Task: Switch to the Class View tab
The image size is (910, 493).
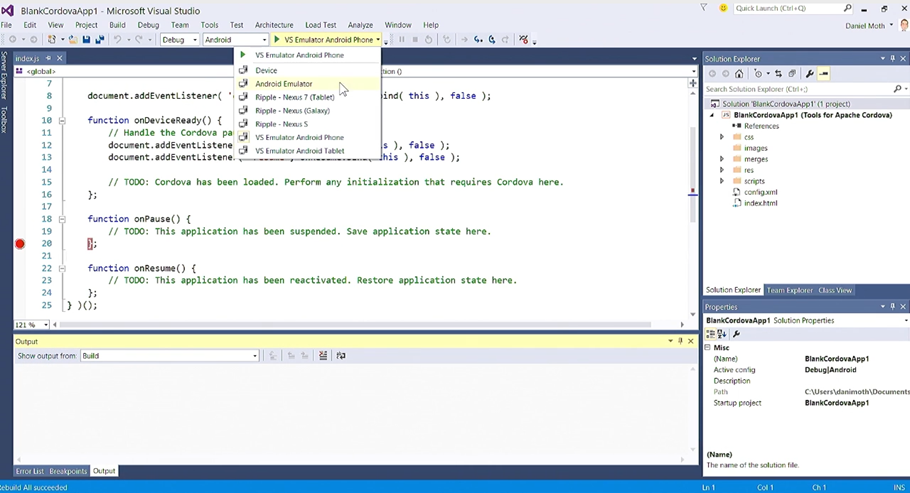Action: coord(835,290)
